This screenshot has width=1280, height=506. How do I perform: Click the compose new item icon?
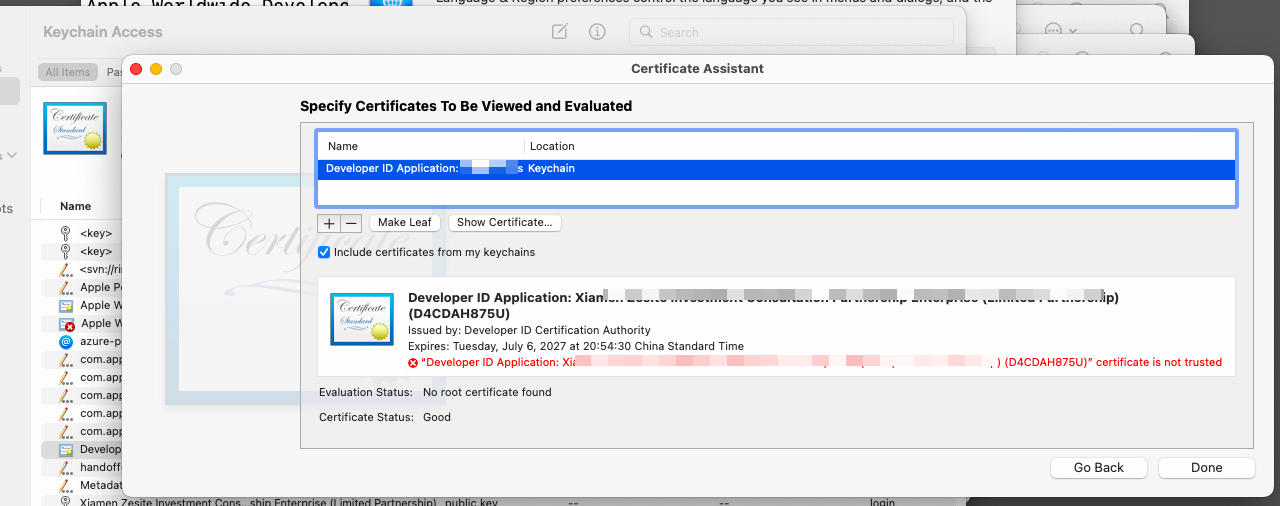pyautogui.click(x=560, y=32)
